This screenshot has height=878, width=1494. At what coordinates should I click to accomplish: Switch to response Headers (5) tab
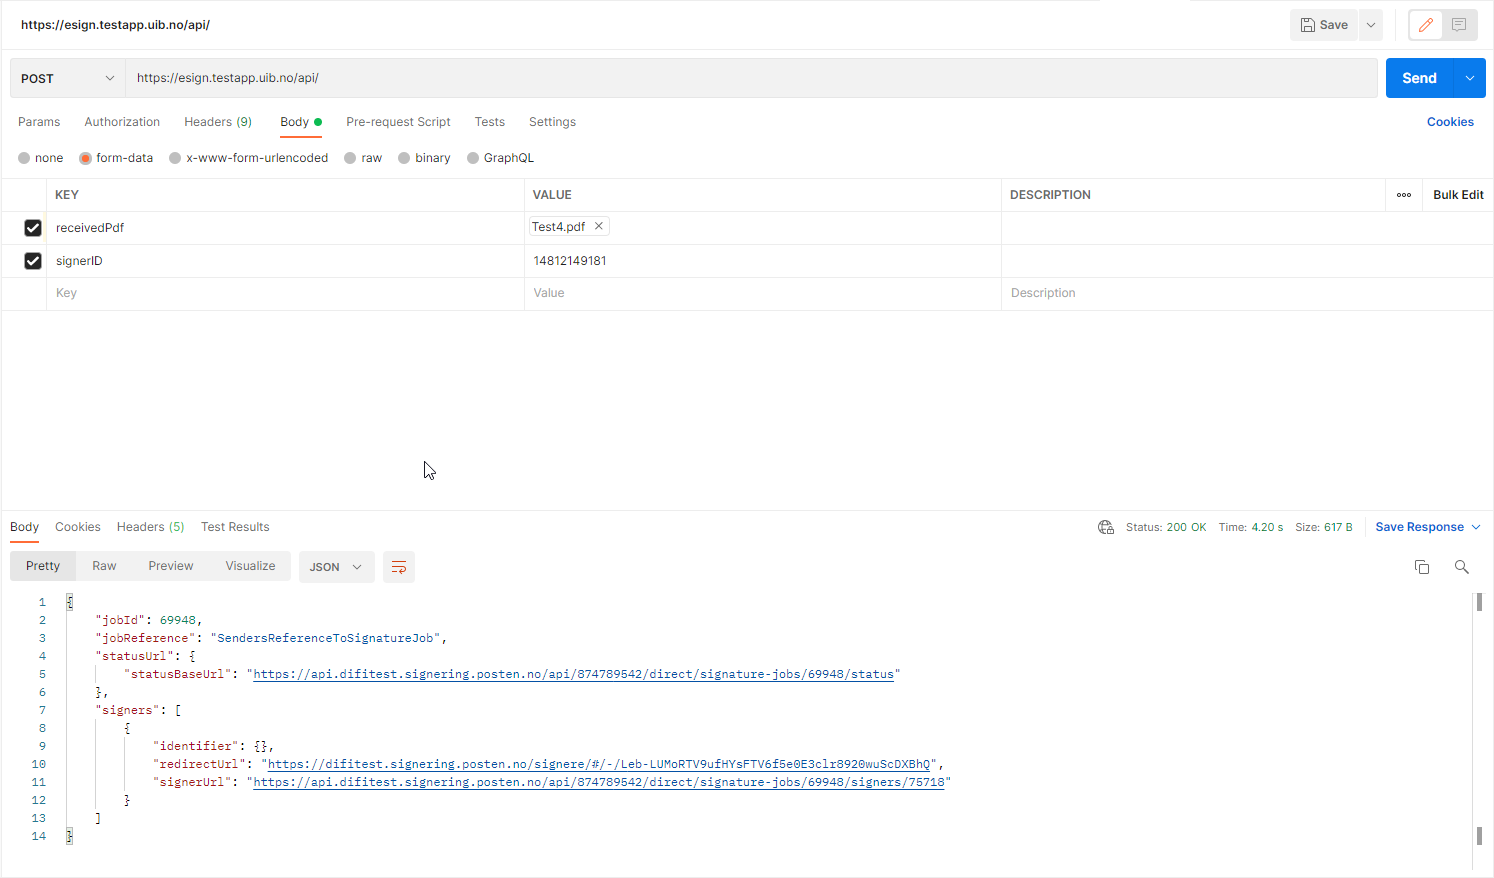click(x=150, y=527)
